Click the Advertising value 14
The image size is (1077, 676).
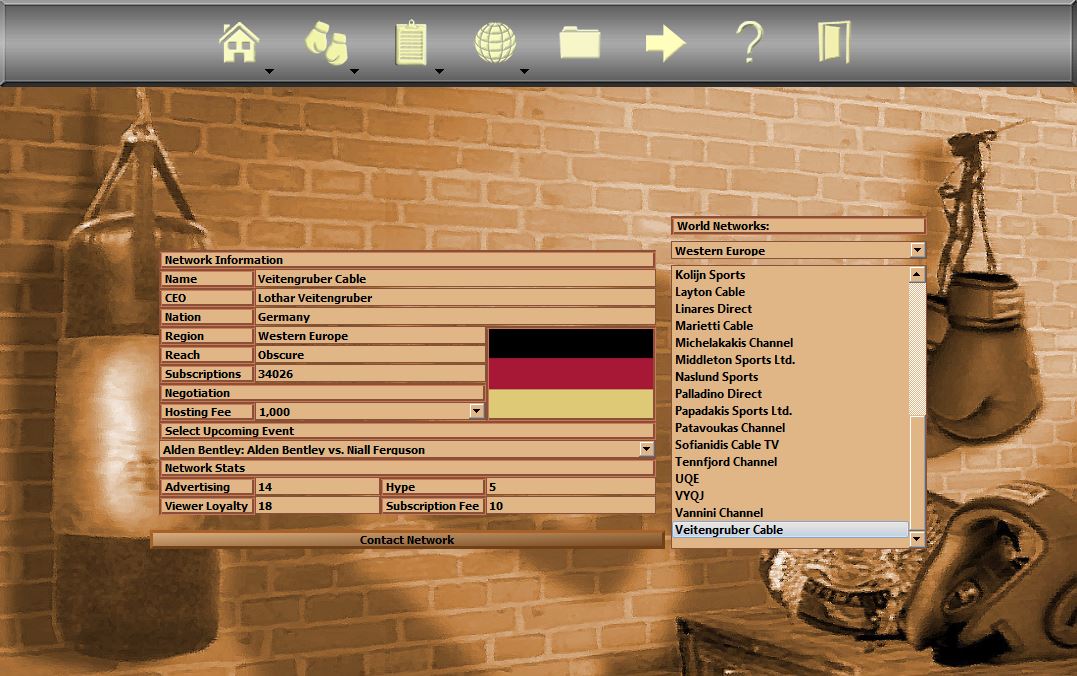click(317, 486)
